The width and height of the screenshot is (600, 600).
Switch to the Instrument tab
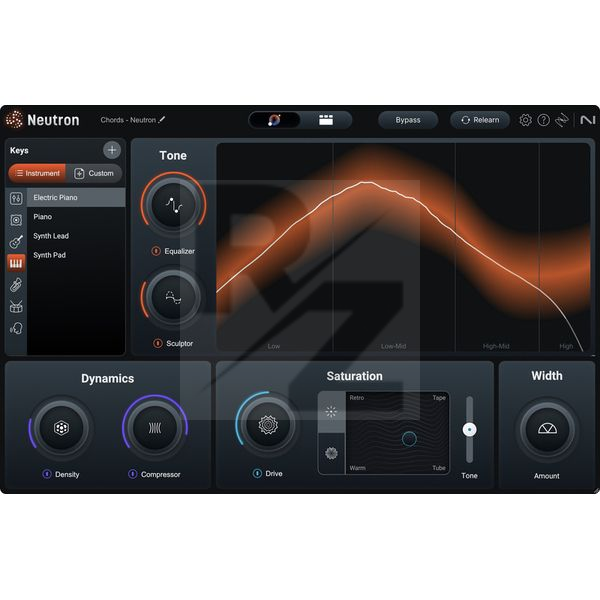[x=37, y=173]
